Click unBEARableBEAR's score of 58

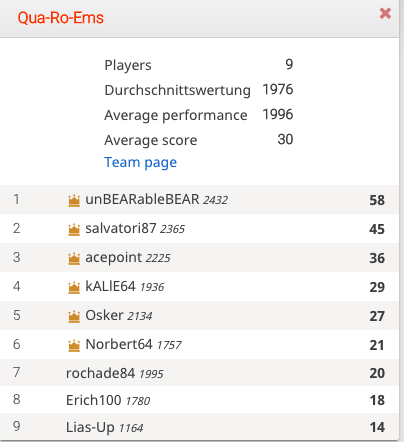(x=377, y=200)
